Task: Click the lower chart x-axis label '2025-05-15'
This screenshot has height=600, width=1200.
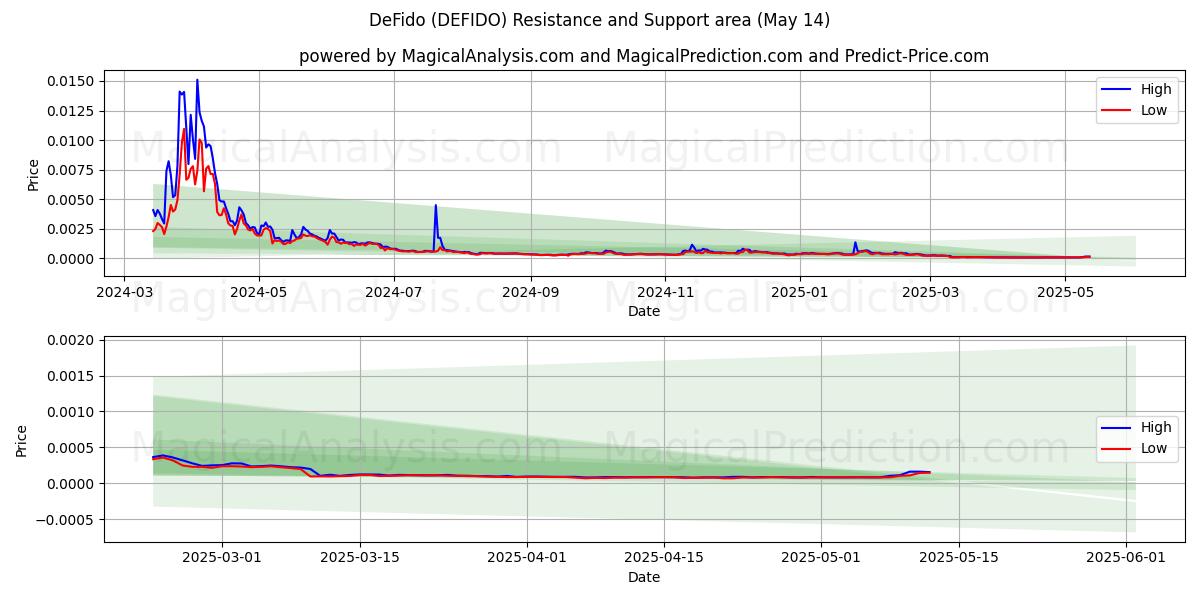Action: [958, 558]
